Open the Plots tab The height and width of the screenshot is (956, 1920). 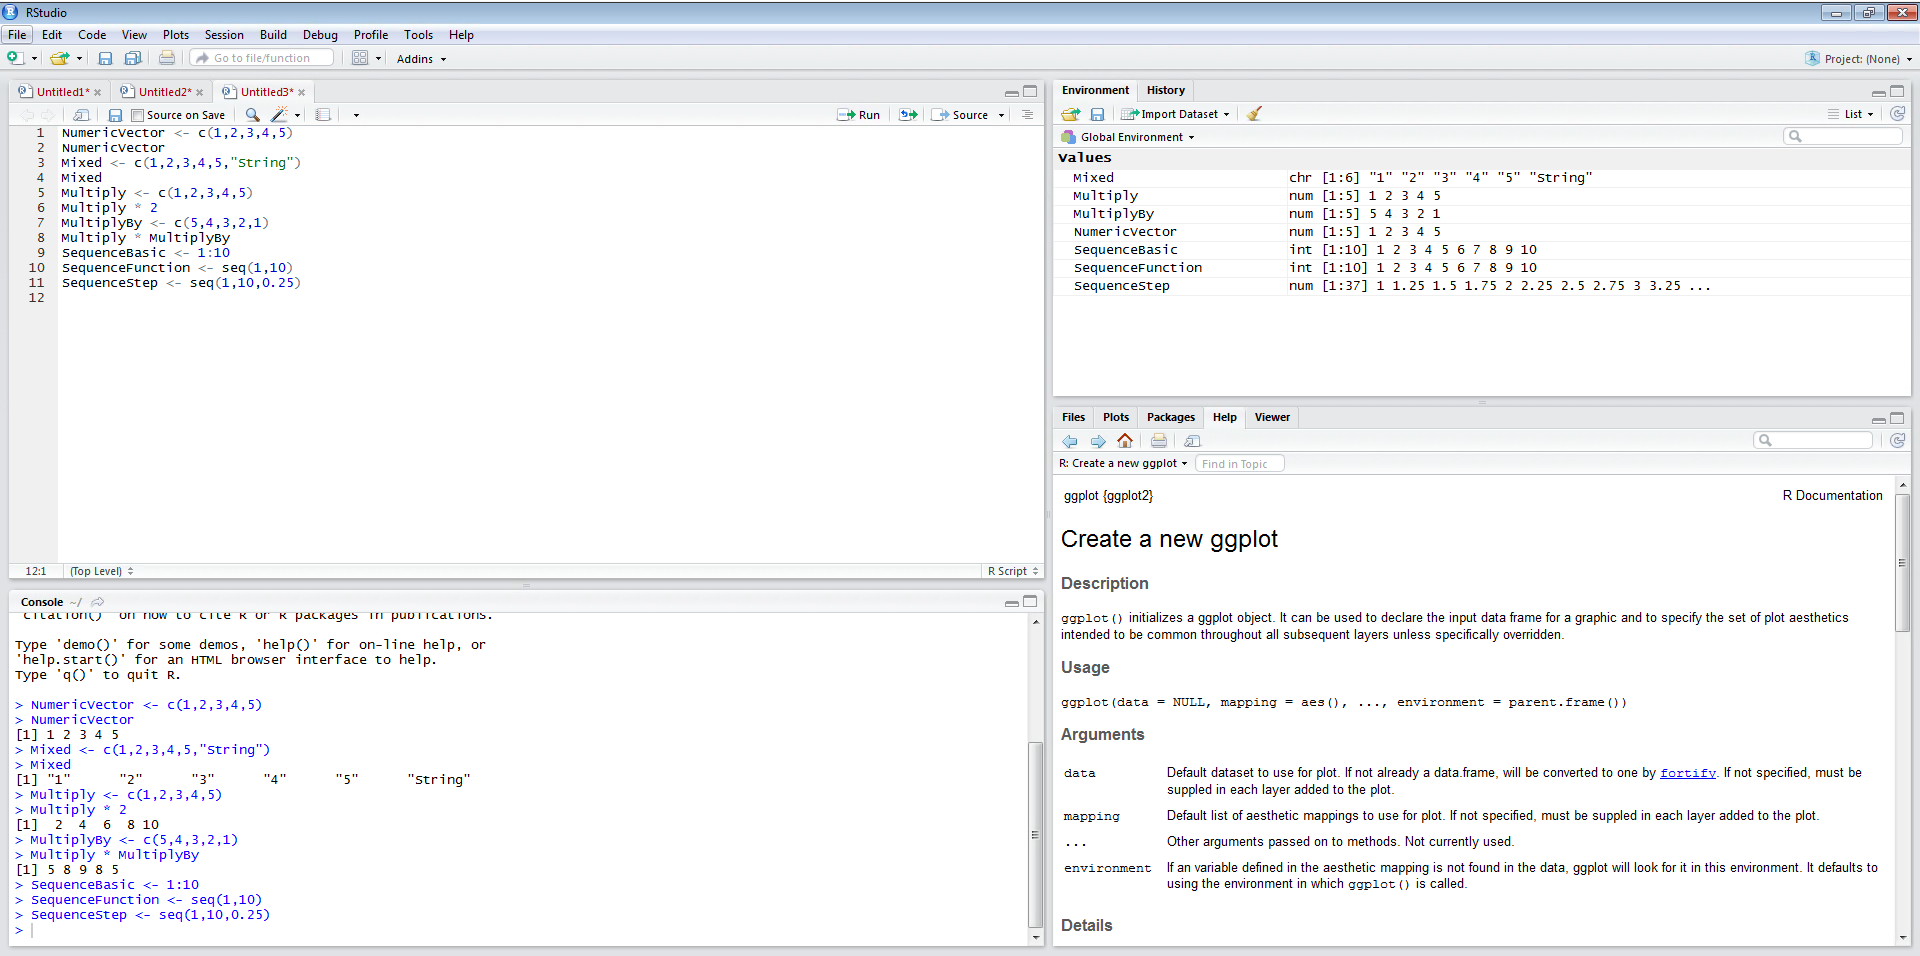click(x=1115, y=417)
